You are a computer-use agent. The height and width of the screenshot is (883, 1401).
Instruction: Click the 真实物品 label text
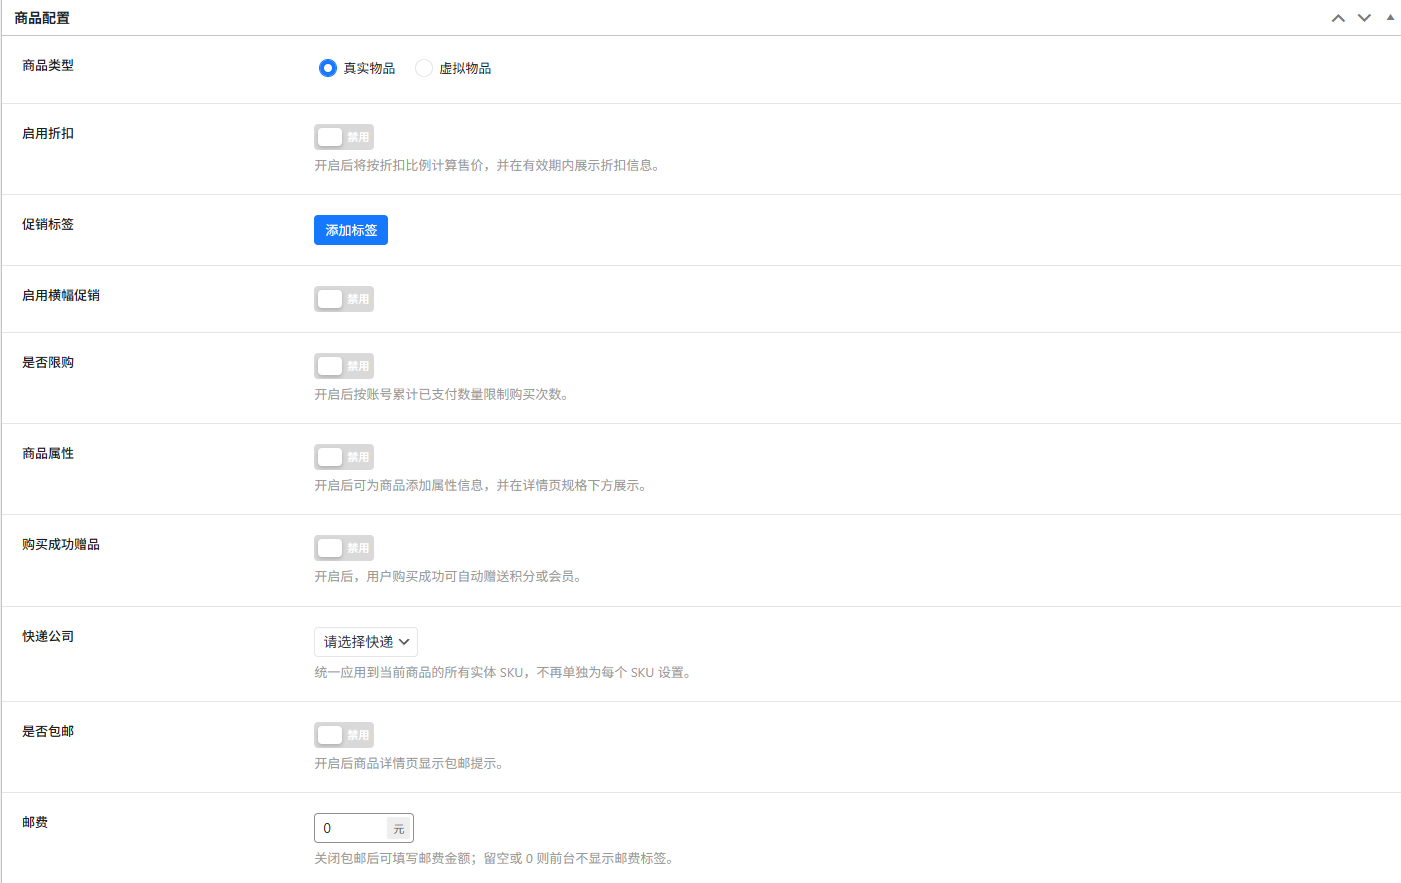(x=369, y=68)
